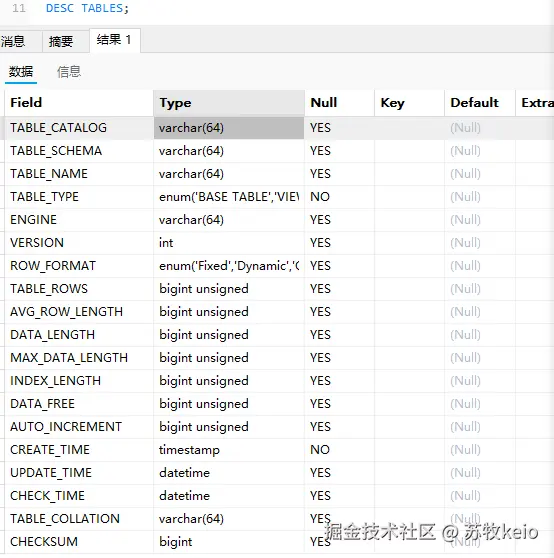
Task: Click the Null column header
Action: pyautogui.click(x=339, y=103)
